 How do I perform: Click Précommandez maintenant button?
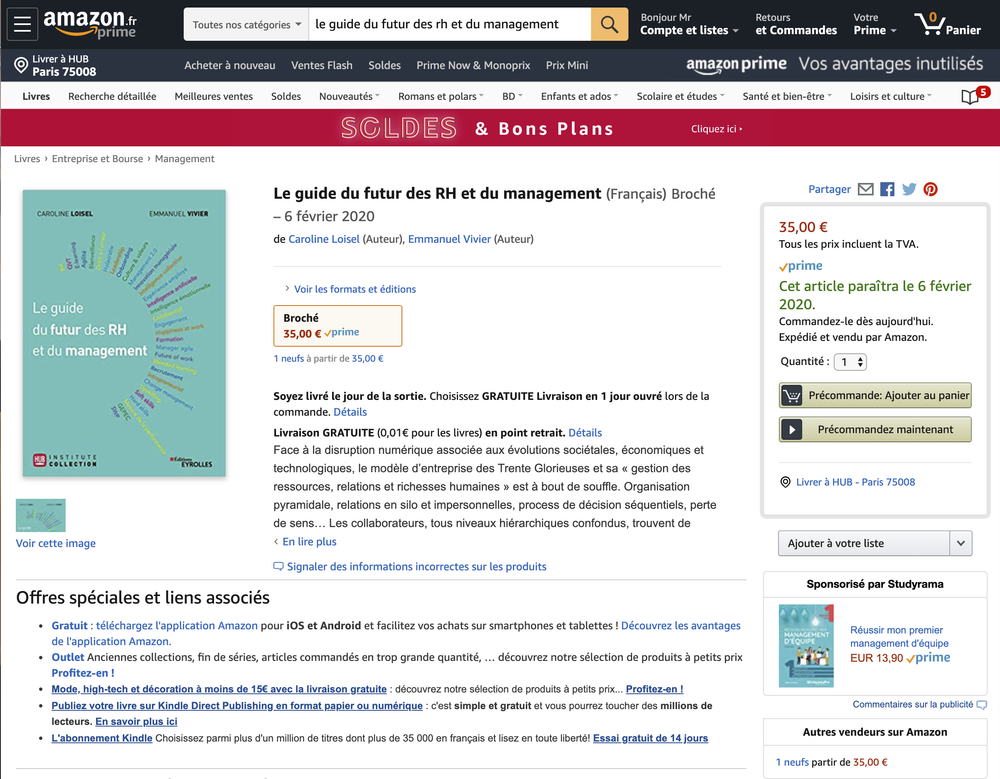(875, 429)
